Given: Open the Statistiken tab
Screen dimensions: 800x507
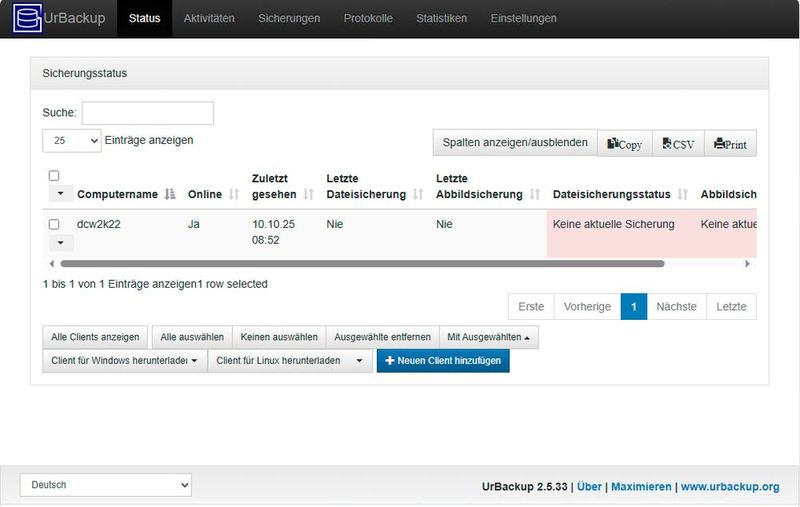Looking at the screenshot, I should [x=441, y=18].
